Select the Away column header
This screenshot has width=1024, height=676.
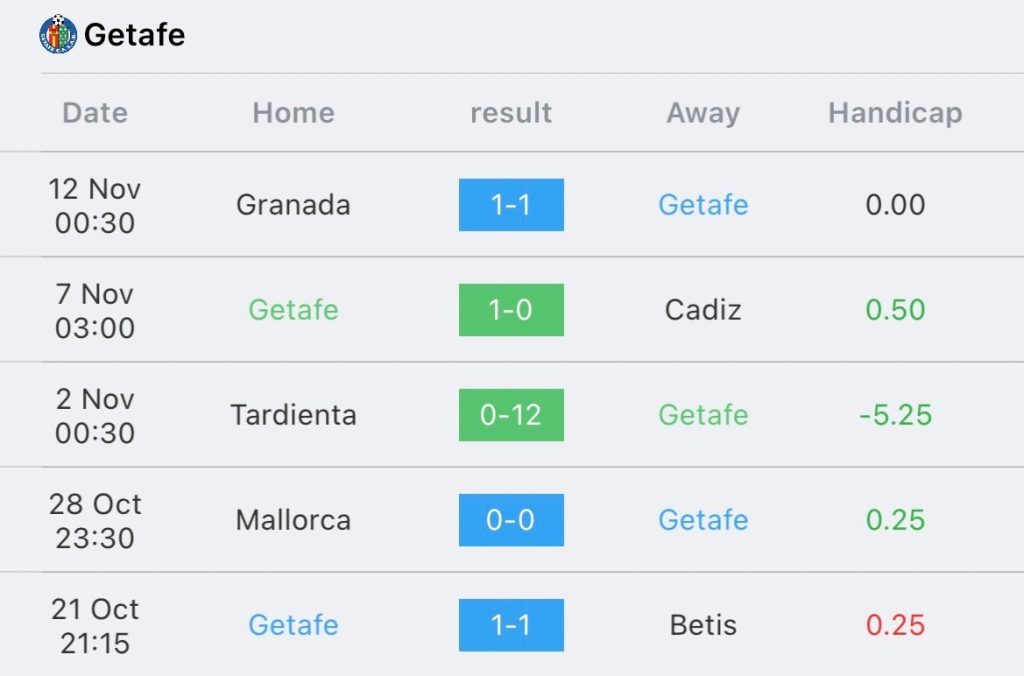tap(703, 113)
